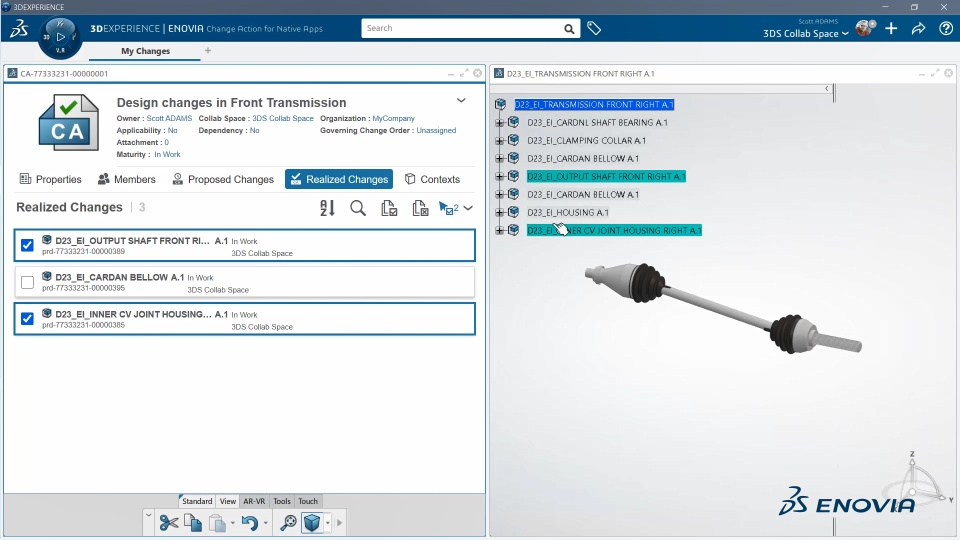
Task: Open the View action bar section
Action: (x=228, y=501)
